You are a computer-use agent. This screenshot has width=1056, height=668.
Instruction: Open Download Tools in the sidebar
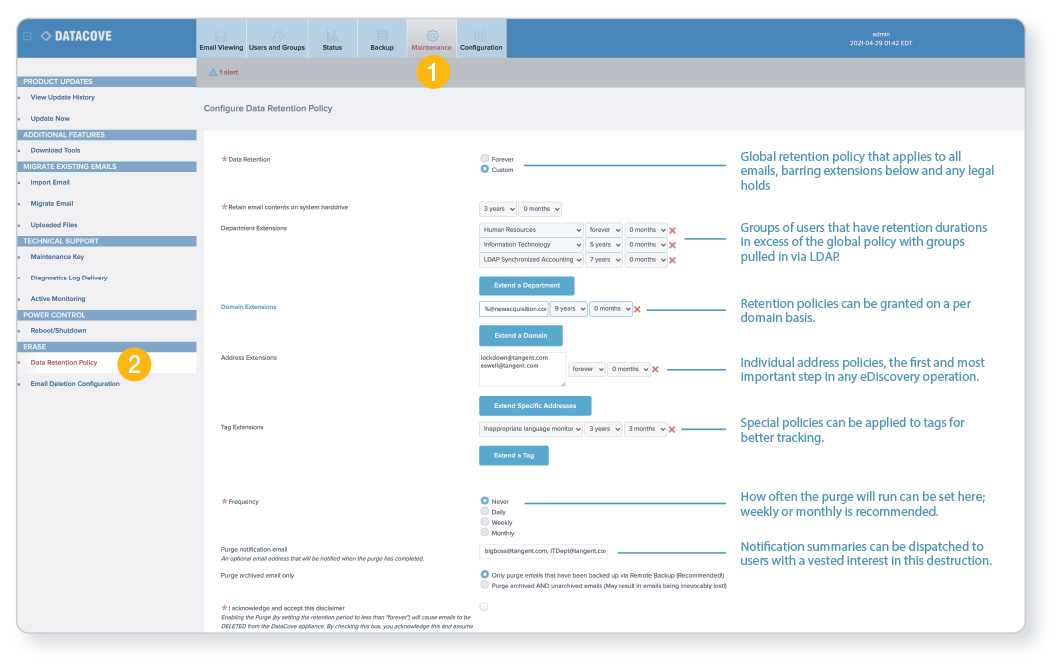(55, 151)
